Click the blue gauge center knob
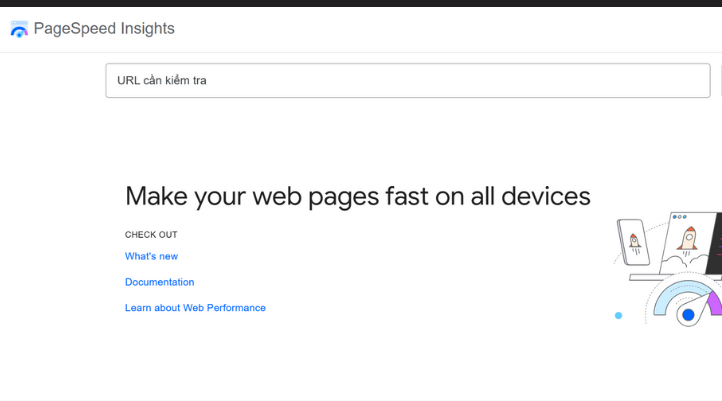 click(x=687, y=315)
